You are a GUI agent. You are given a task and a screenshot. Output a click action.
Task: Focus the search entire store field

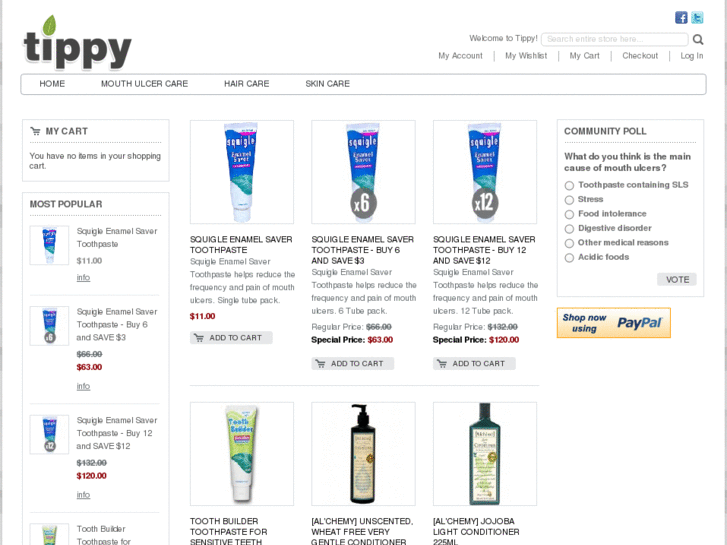click(x=615, y=39)
